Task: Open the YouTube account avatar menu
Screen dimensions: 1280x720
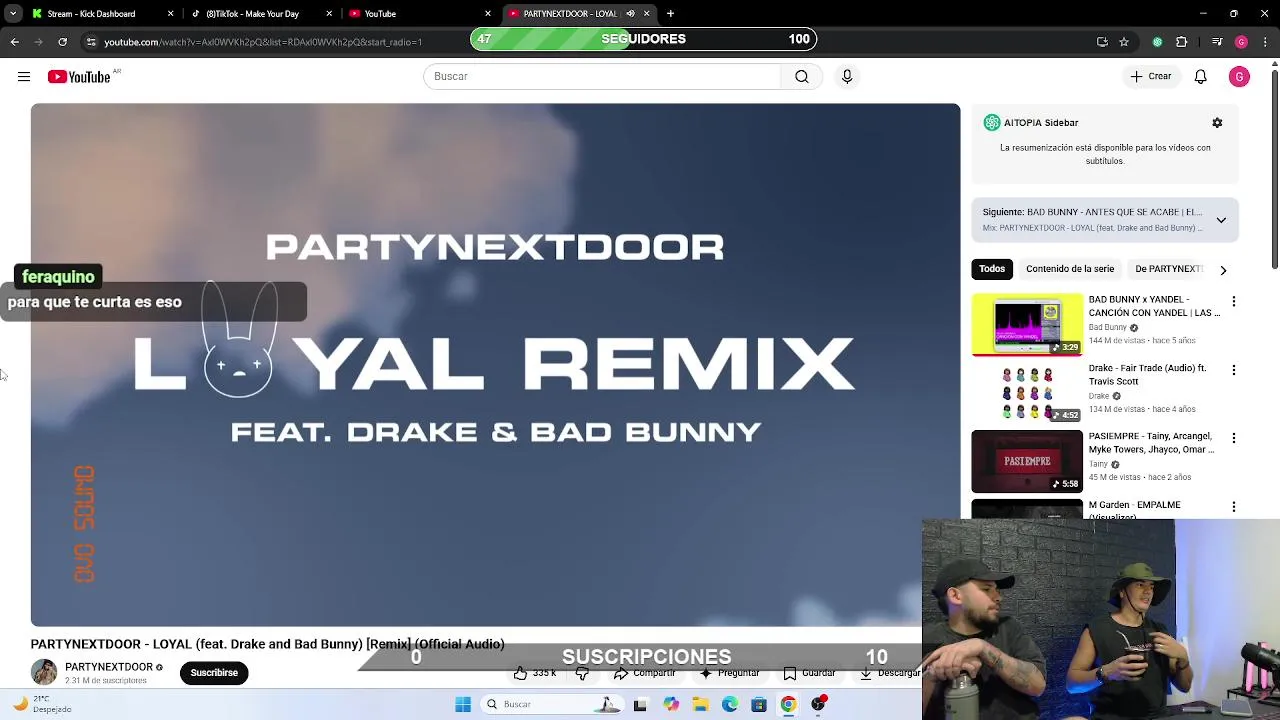Action: point(1239,77)
